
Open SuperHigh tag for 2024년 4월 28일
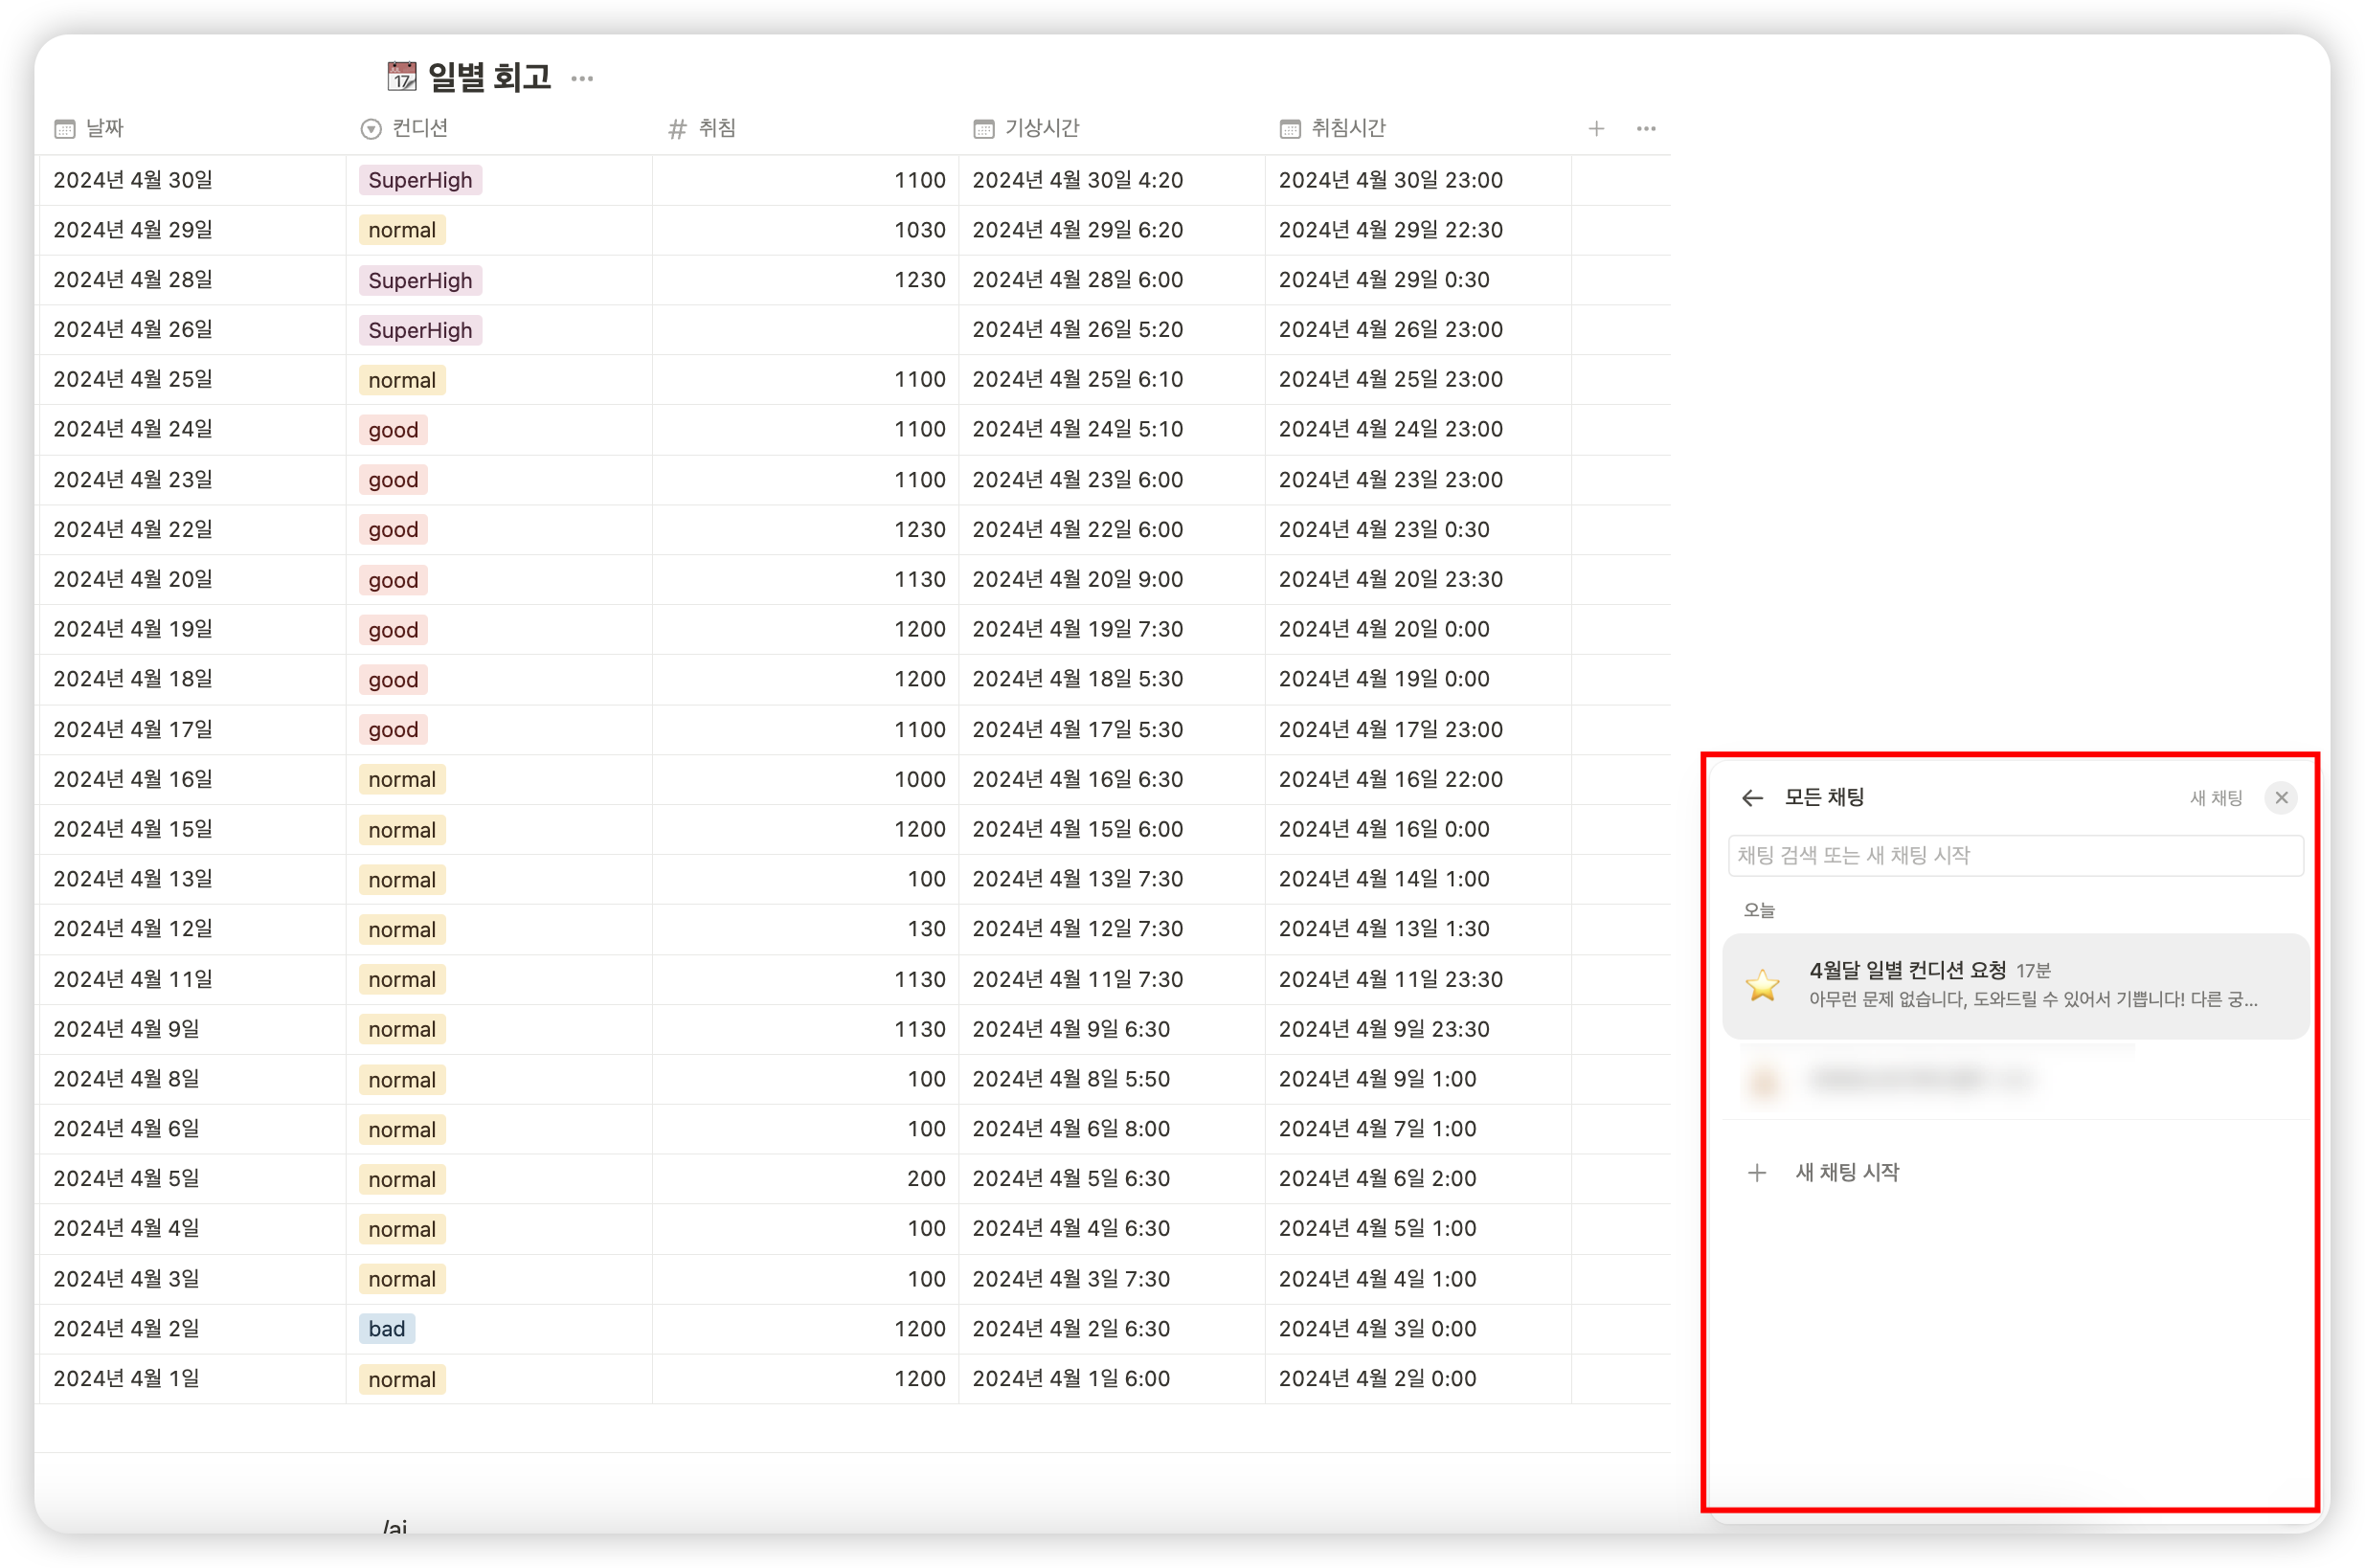click(x=420, y=280)
